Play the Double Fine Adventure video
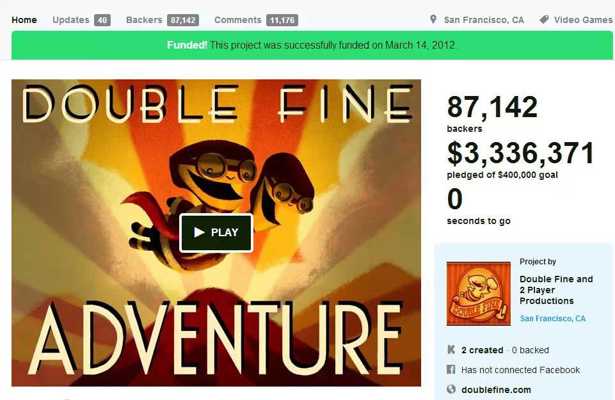 pyautogui.click(x=216, y=233)
